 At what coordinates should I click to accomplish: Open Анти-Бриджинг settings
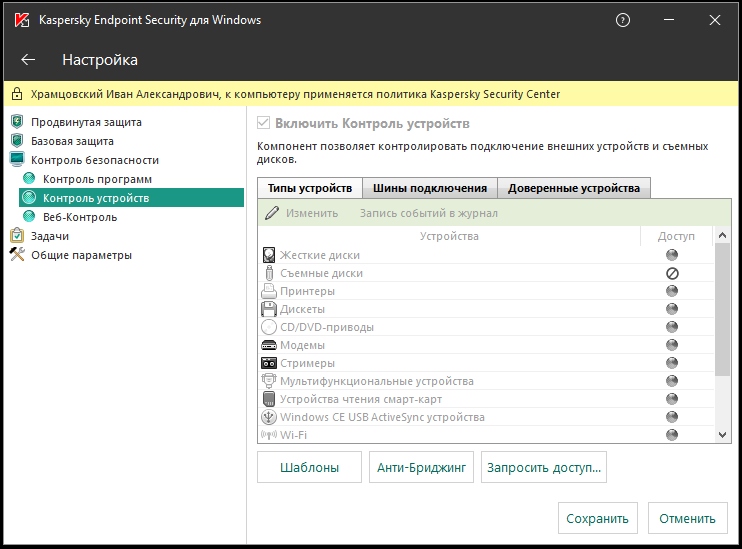coord(421,467)
